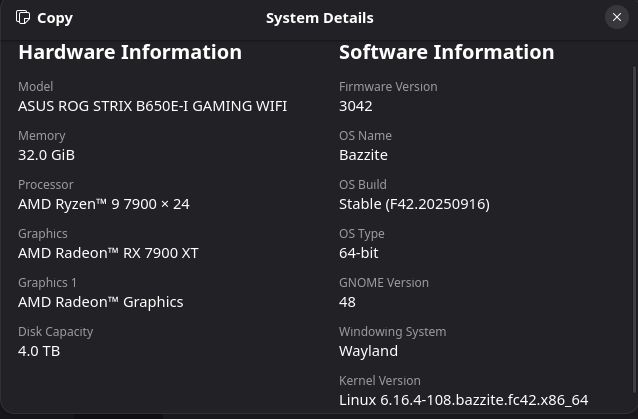Click the "Windowing System" field label
This screenshot has width=638, height=419.
(x=393, y=332)
